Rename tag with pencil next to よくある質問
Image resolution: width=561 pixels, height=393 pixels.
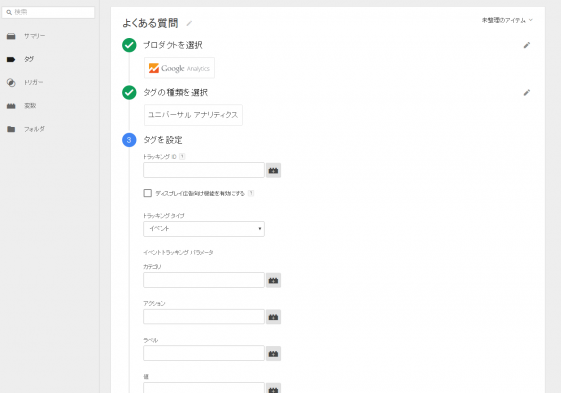(189, 24)
